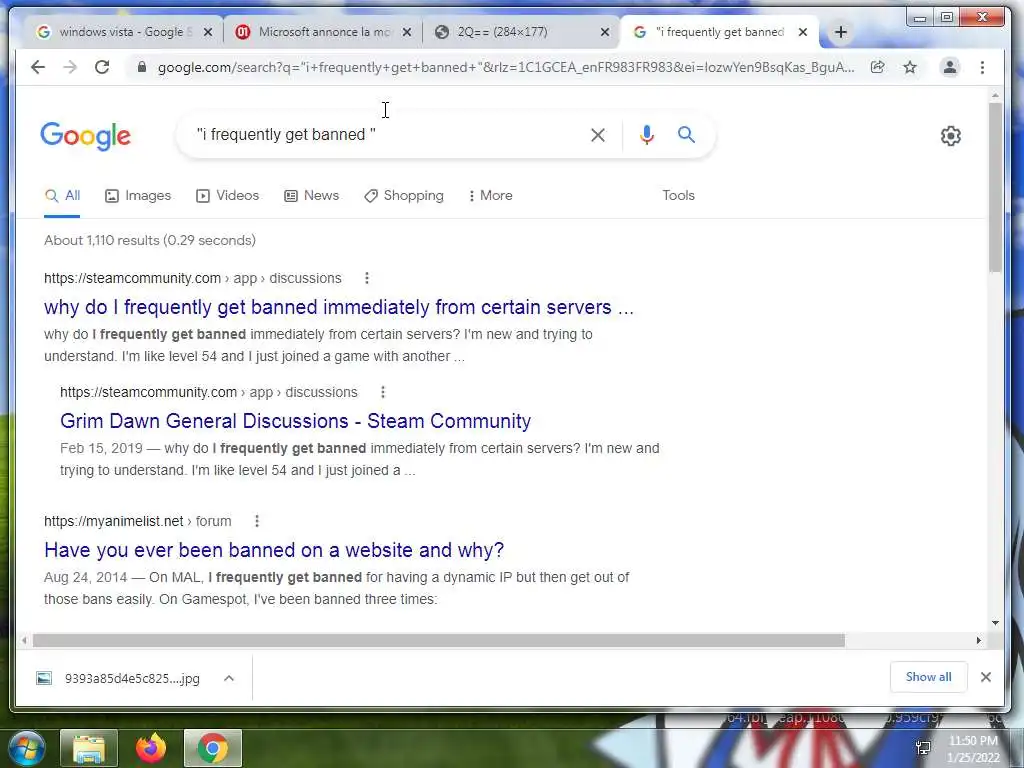Open the Tools search options
Image resolution: width=1024 pixels, height=768 pixels.
[x=678, y=196]
